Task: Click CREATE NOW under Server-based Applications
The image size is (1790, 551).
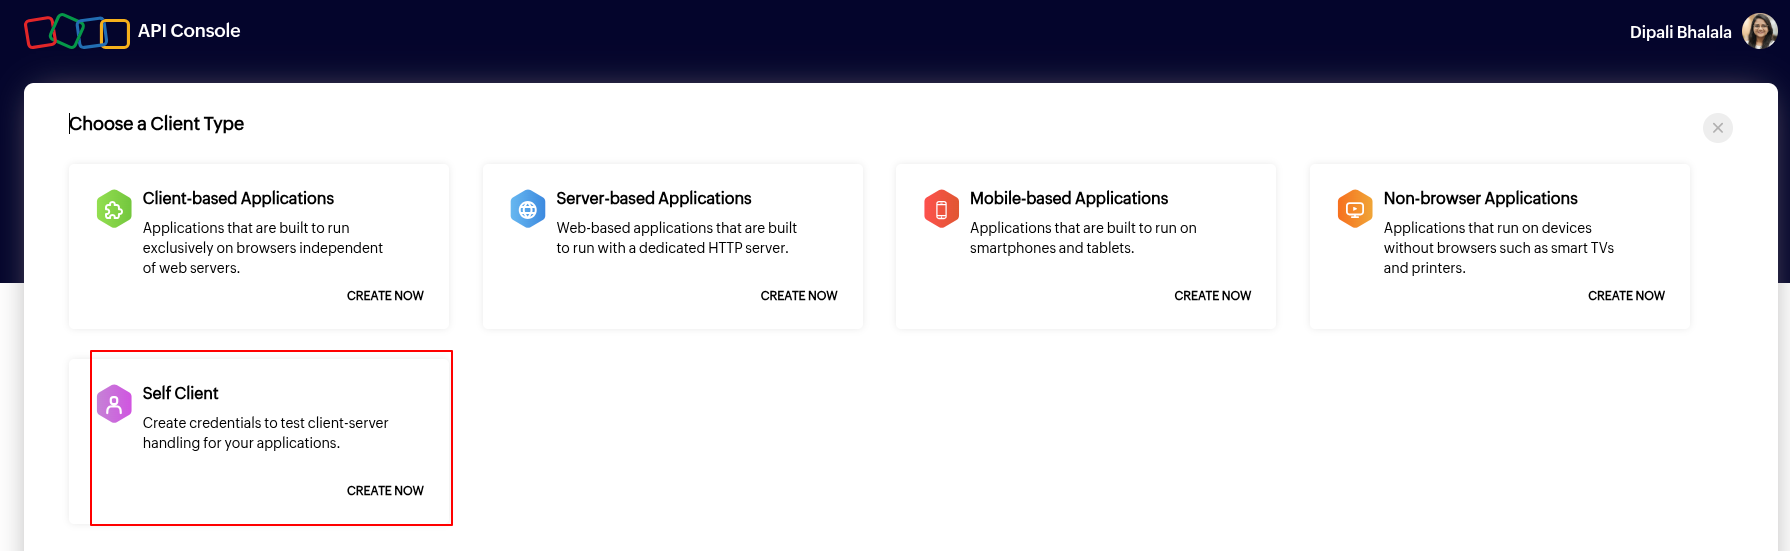Action: click(799, 296)
